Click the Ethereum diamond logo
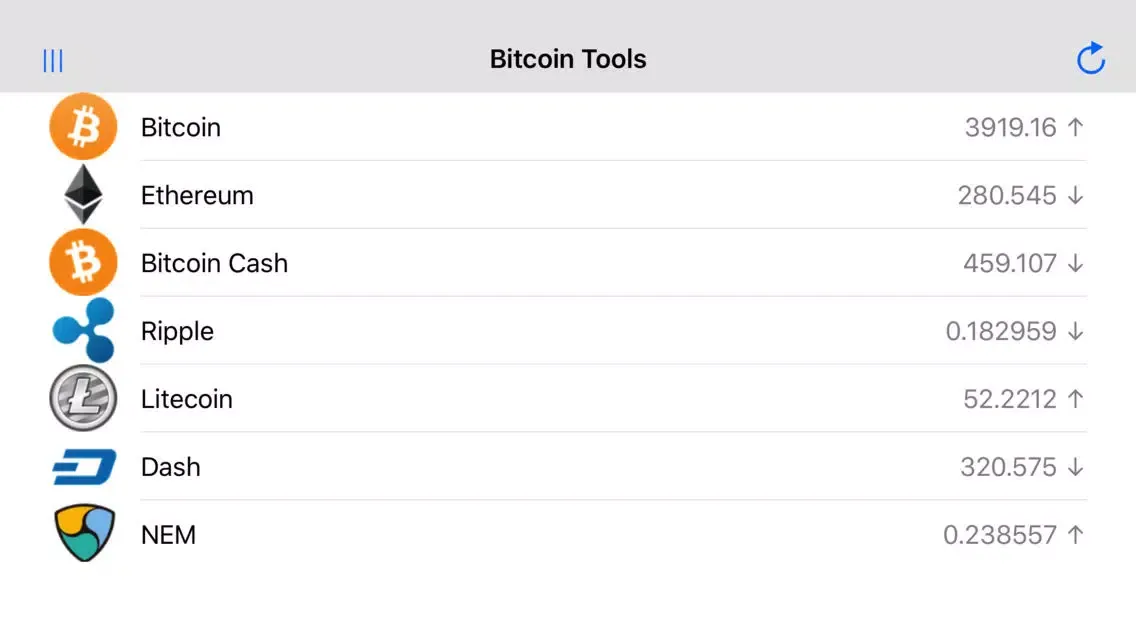Viewport: 1136px width, 639px height. tap(83, 195)
